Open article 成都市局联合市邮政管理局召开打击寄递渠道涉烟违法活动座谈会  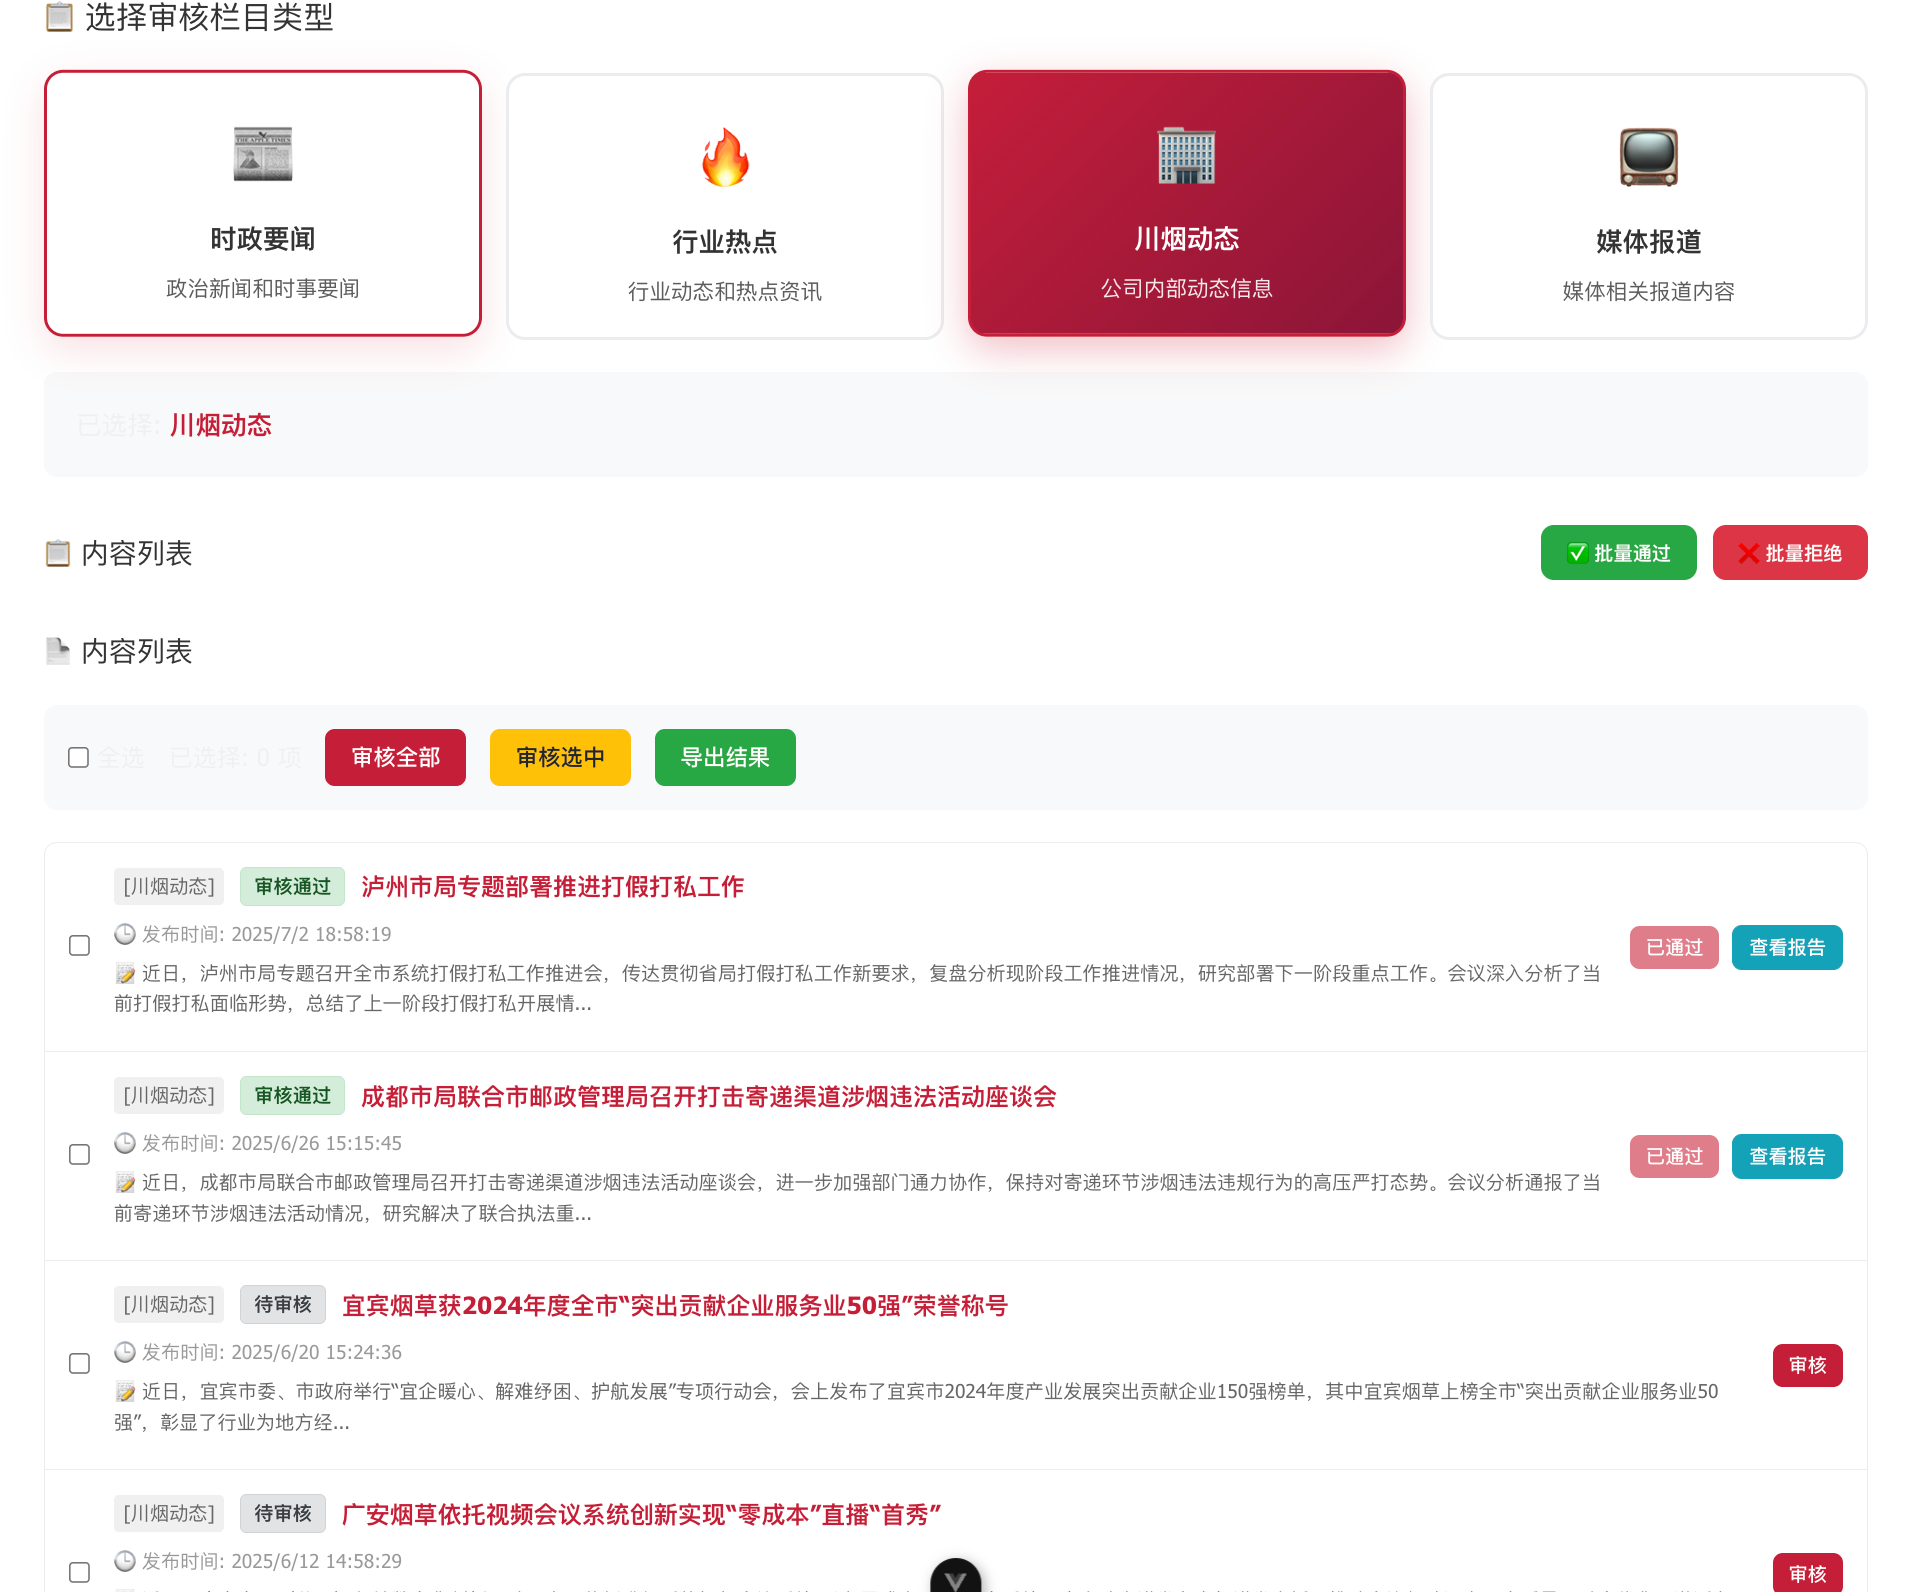pyautogui.click(x=709, y=1096)
